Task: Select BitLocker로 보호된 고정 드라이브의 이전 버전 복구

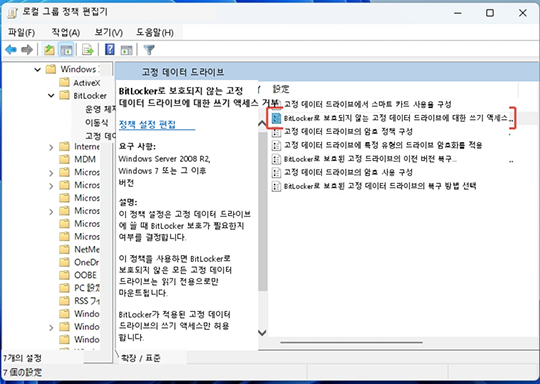Action: [x=370, y=159]
